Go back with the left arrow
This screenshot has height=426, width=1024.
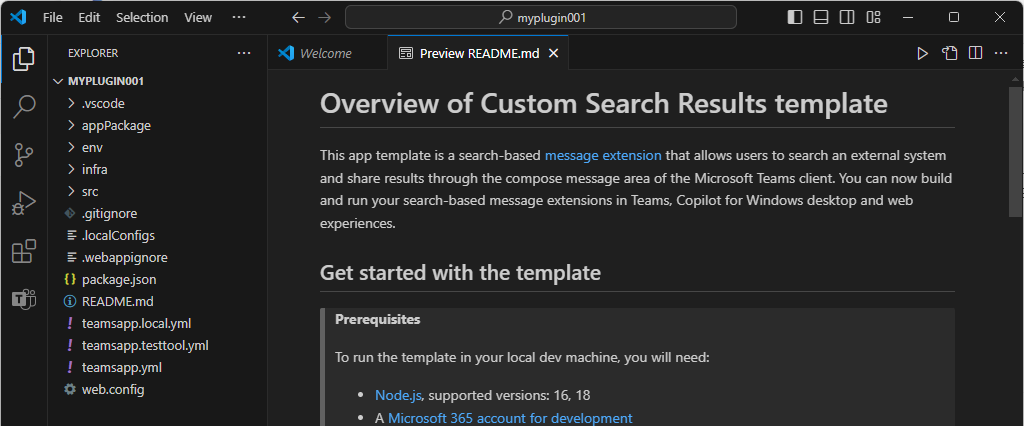click(x=298, y=18)
